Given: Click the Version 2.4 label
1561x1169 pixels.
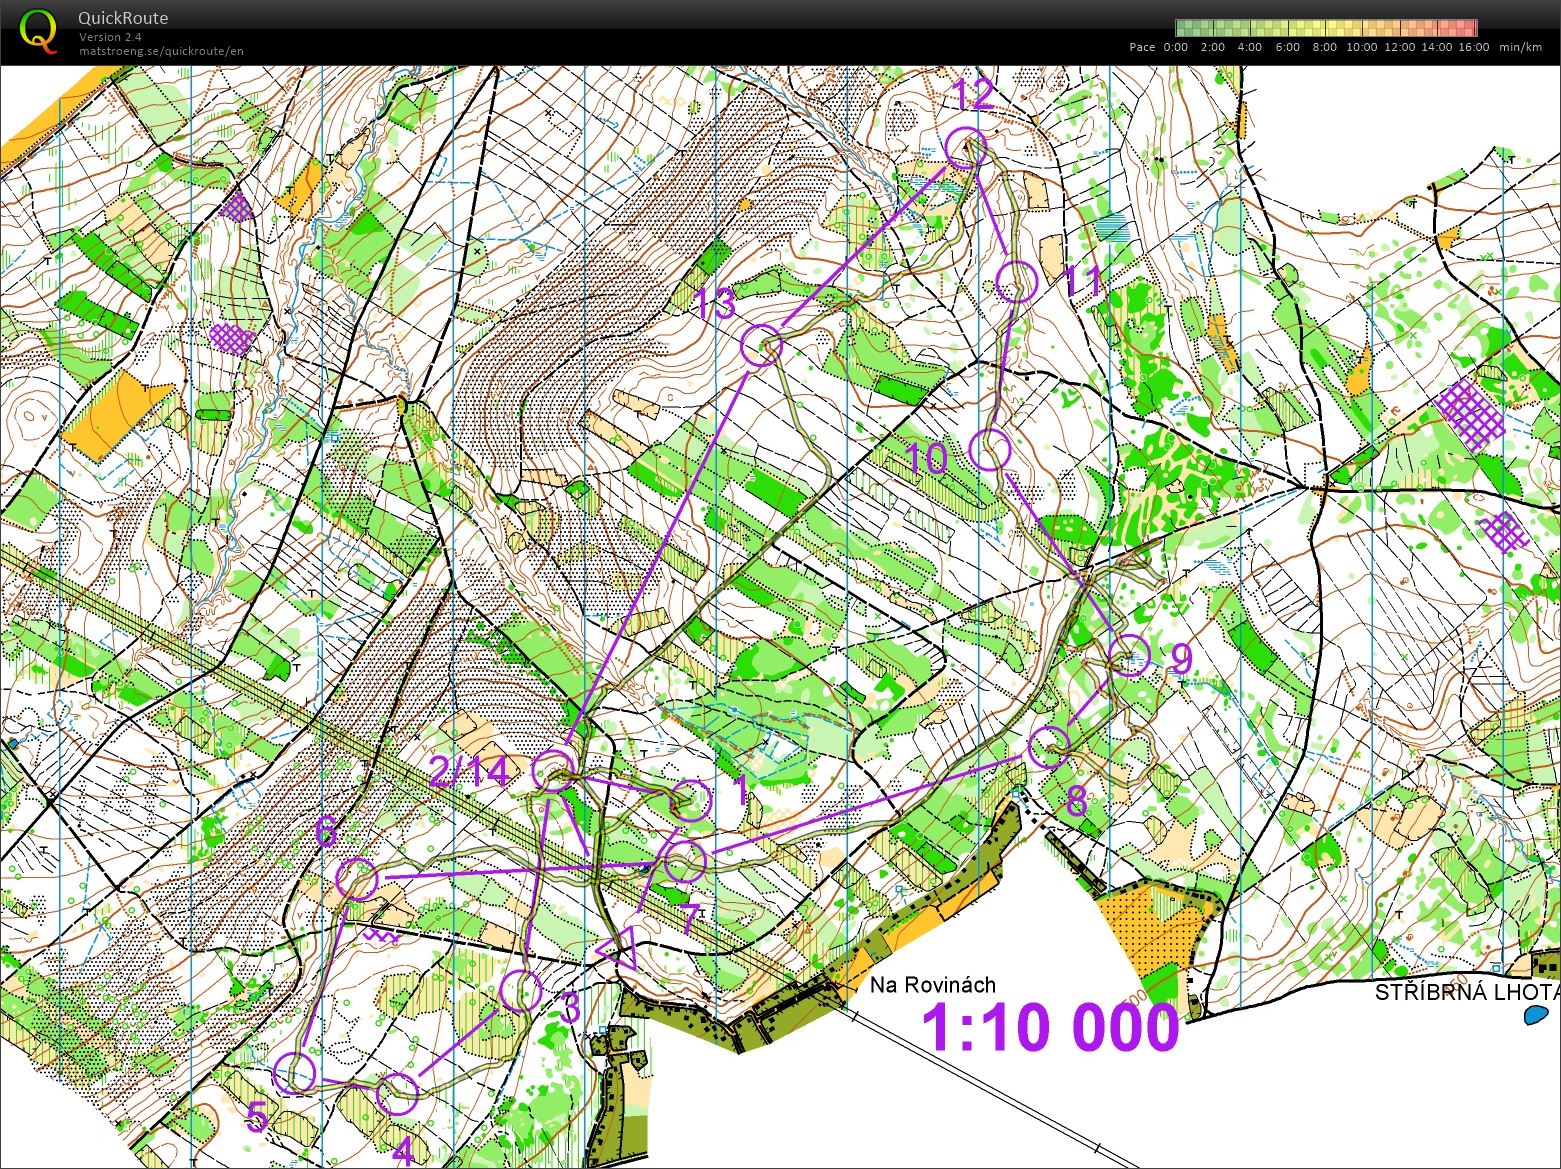Looking at the screenshot, I should (110, 37).
